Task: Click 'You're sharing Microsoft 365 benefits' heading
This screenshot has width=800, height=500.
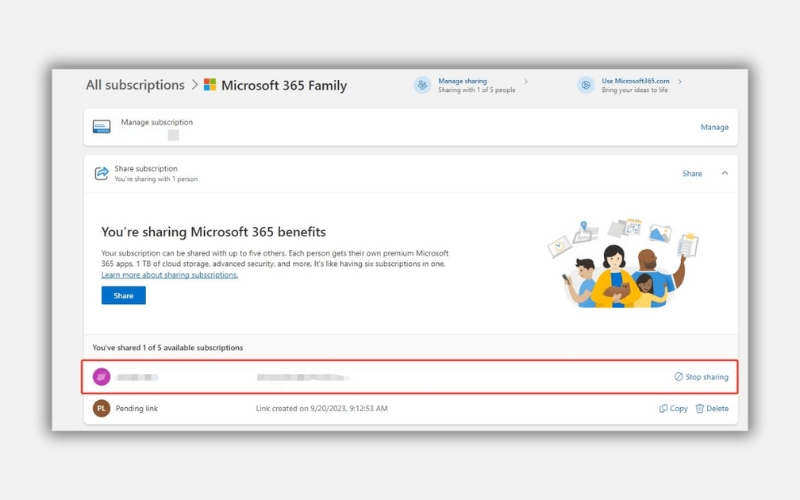Action: [x=213, y=232]
